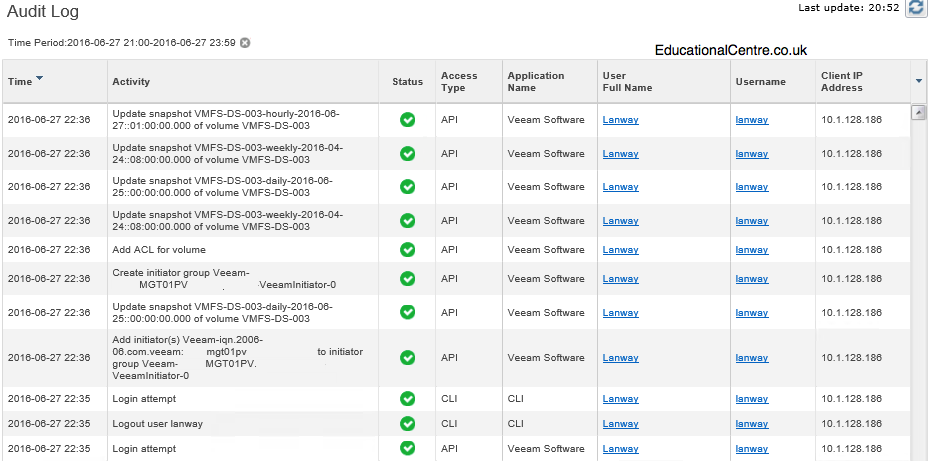
Task: Select Add initiator(s) Veeam-iqn.2006 activity text
Action: point(237,358)
